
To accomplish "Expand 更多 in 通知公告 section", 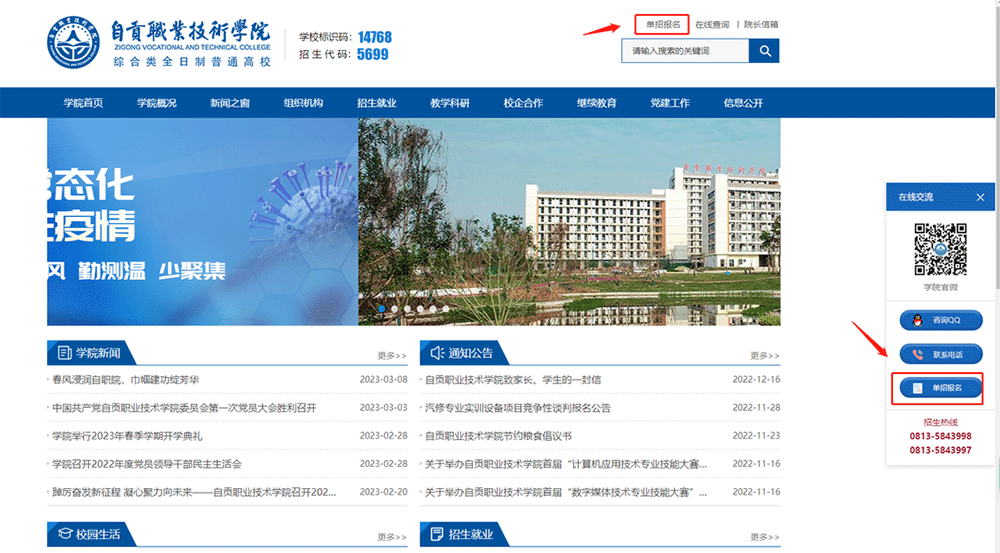I will click(765, 356).
